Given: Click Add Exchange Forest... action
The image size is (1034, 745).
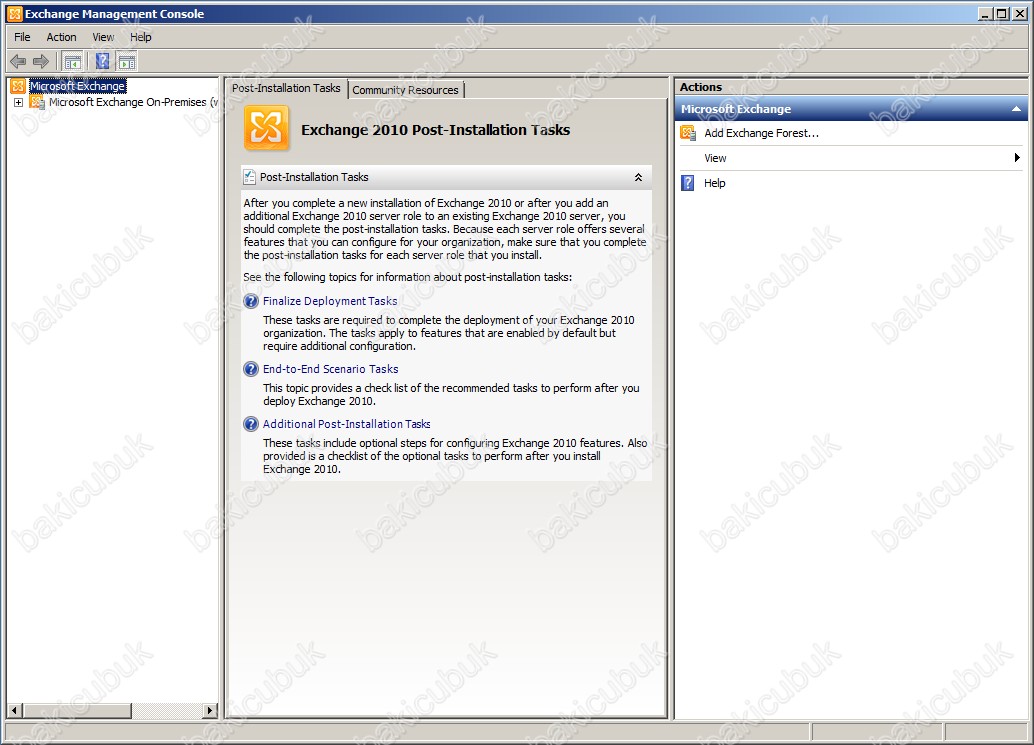Looking at the screenshot, I should (x=762, y=133).
